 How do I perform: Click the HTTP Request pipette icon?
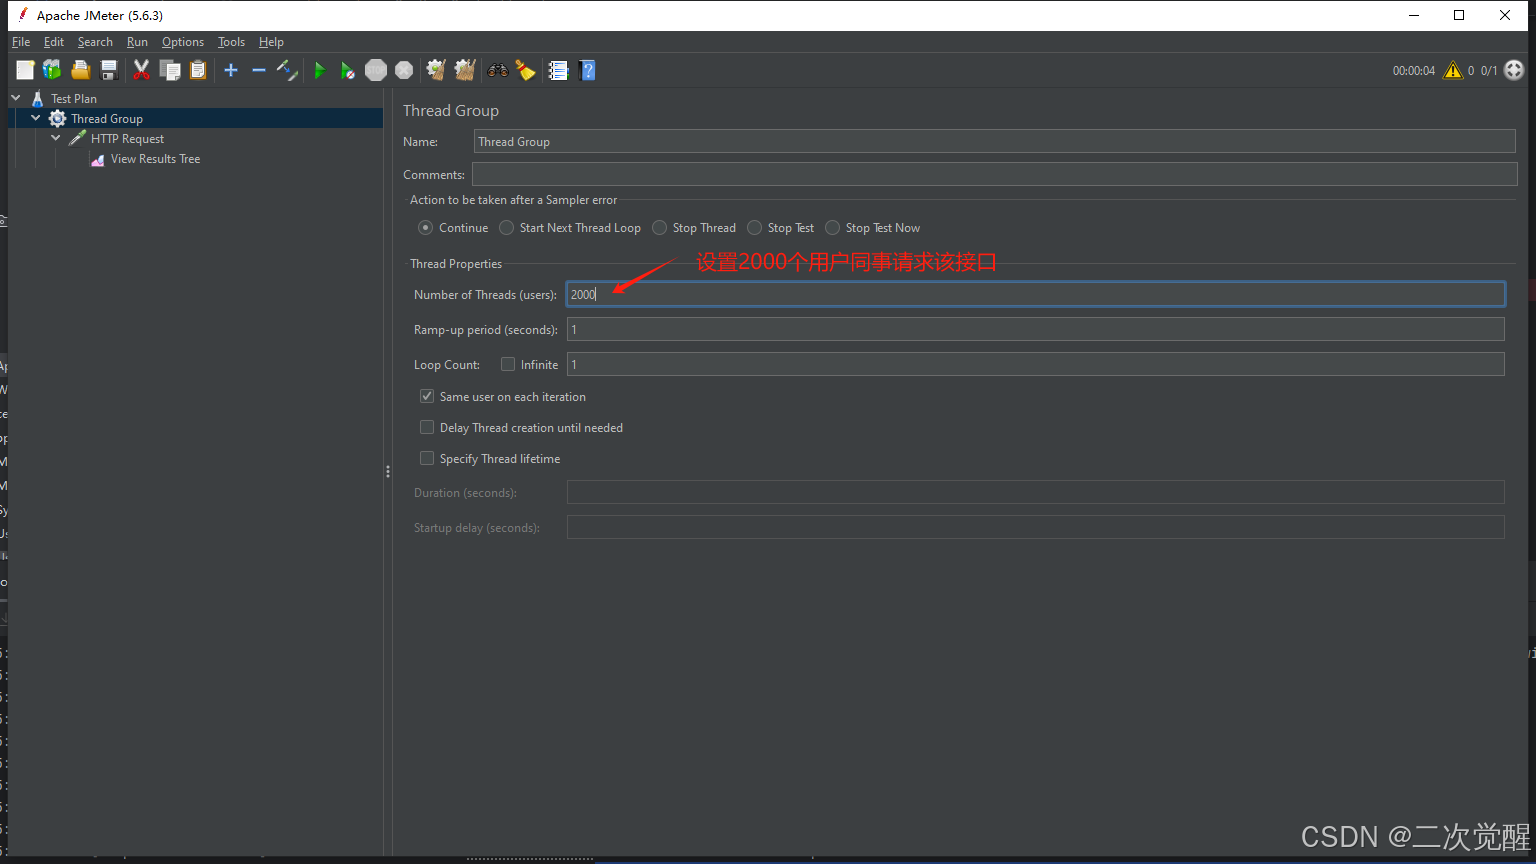(x=77, y=138)
